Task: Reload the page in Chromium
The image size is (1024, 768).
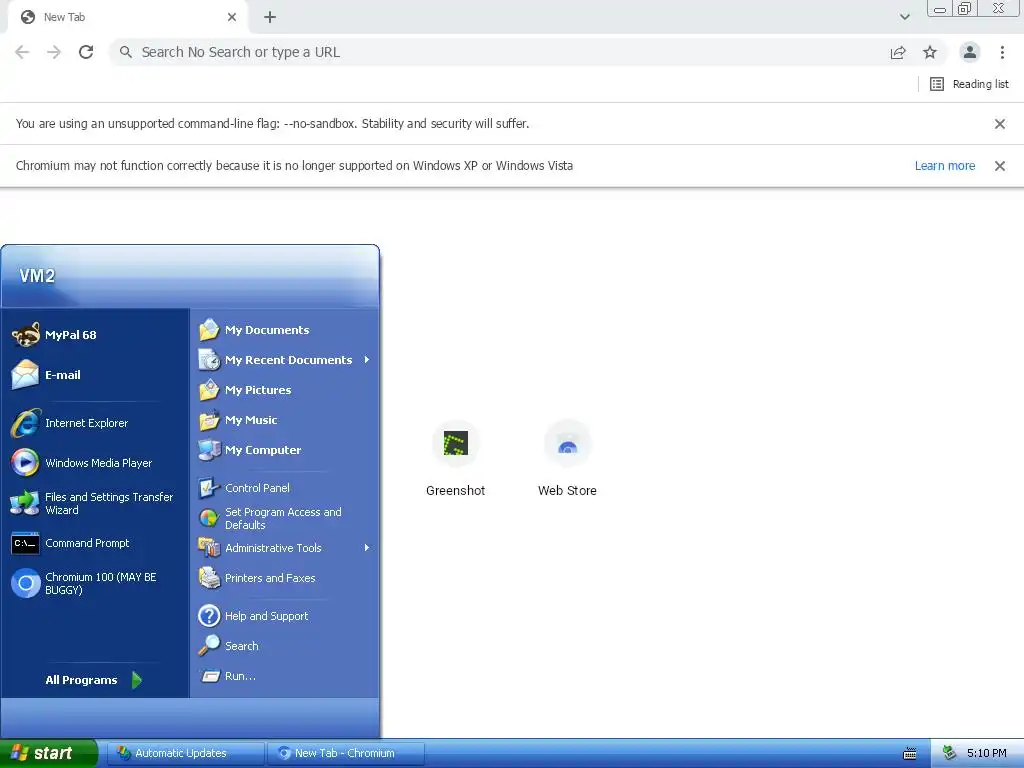Action: click(x=86, y=52)
